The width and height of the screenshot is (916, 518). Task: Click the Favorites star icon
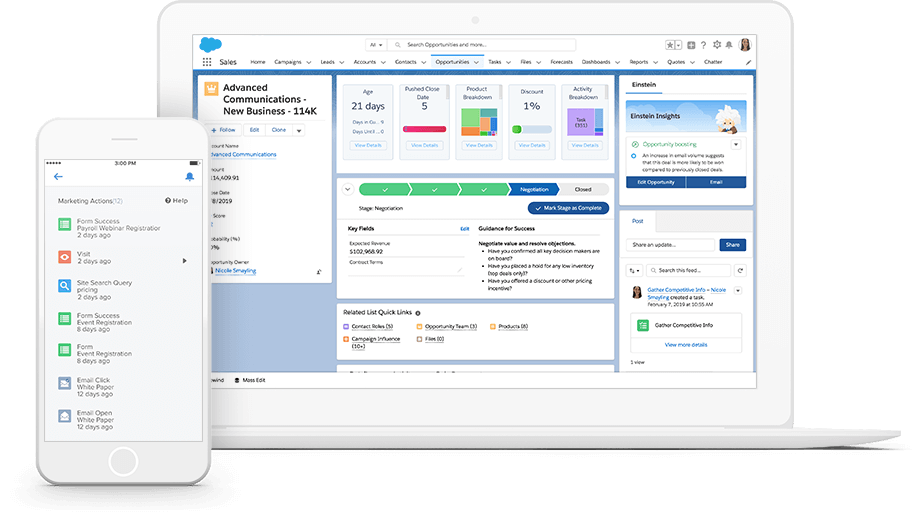pyautogui.click(x=670, y=45)
